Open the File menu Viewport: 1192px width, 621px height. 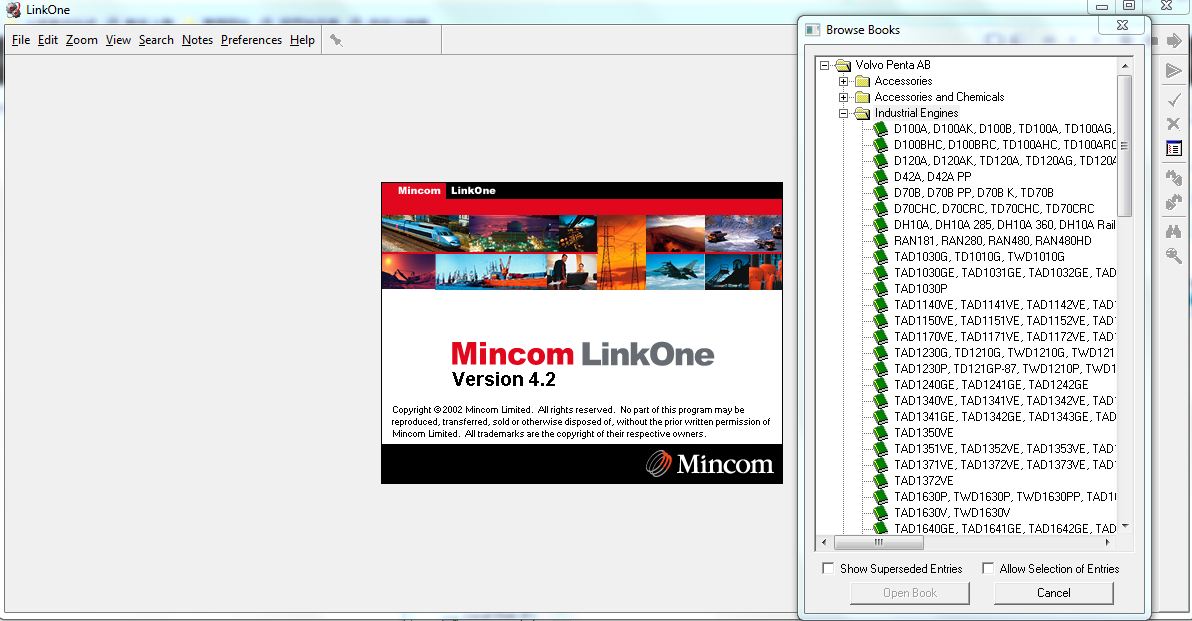pos(21,40)
